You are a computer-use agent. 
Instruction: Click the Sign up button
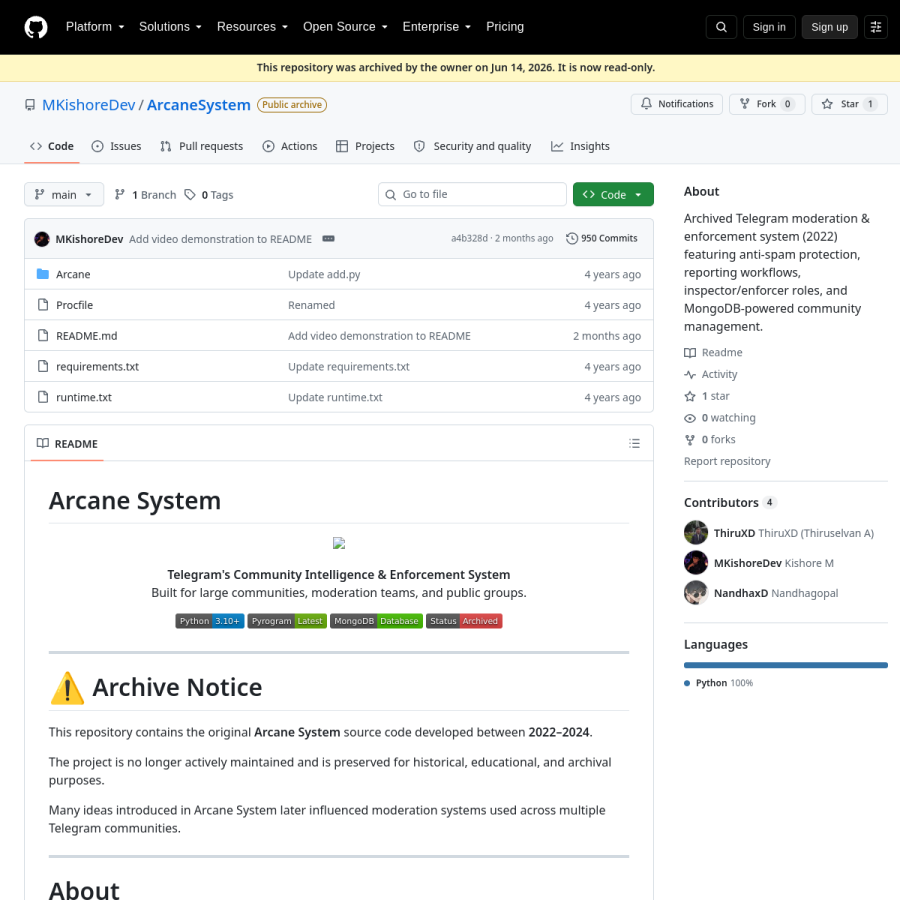829,27
